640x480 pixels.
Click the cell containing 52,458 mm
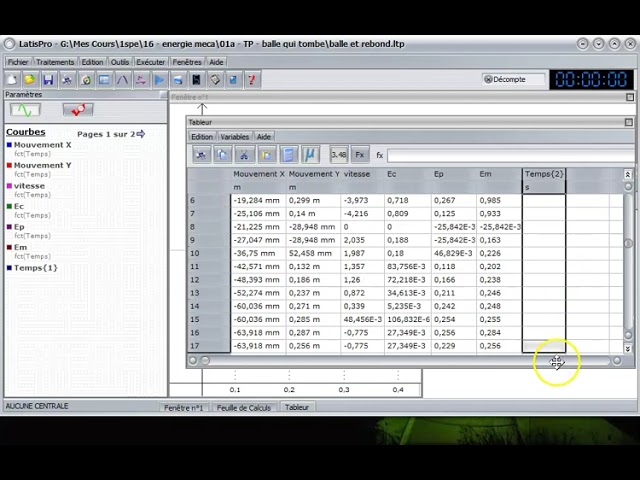coord(313,253)
